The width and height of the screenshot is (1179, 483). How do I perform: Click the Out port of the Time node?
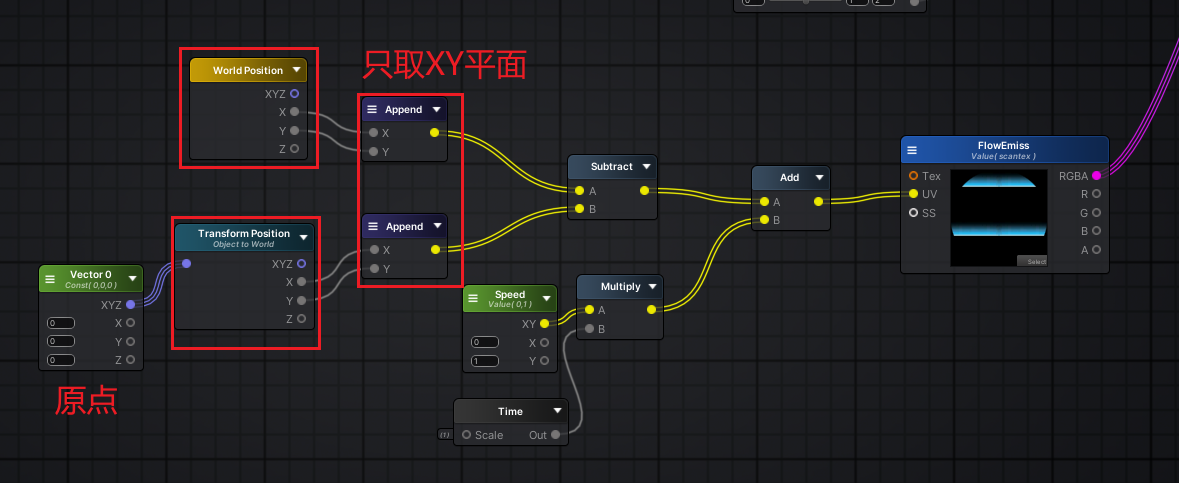556,435
